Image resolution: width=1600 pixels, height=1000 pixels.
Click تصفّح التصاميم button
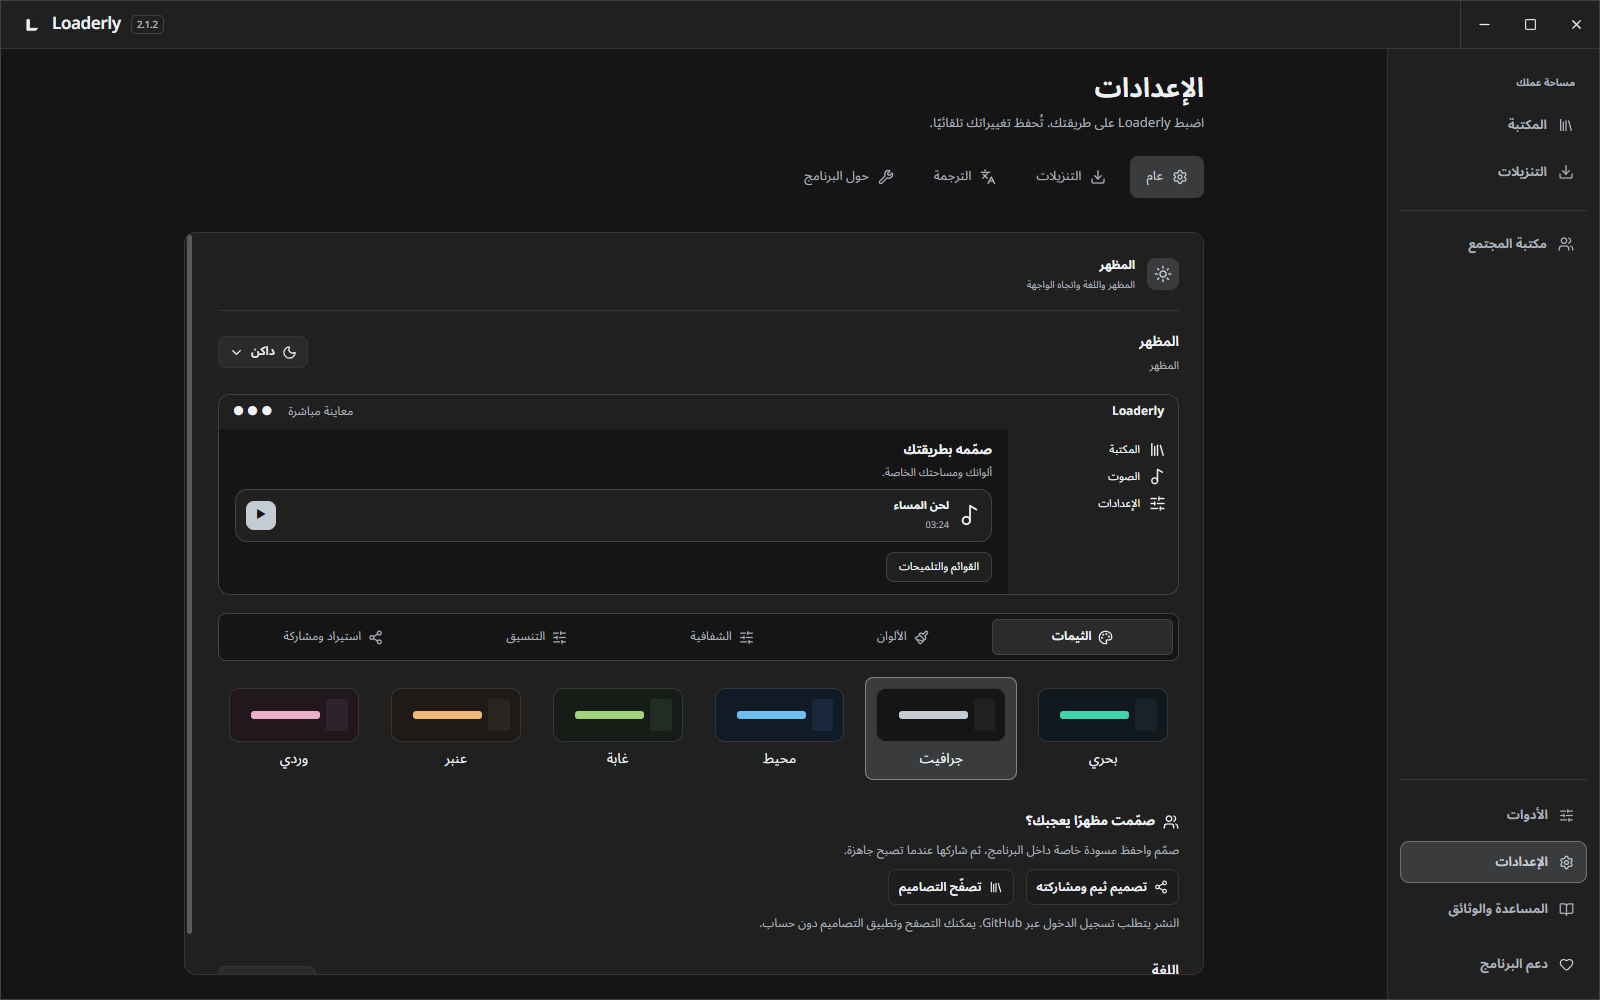coord(951,887)
